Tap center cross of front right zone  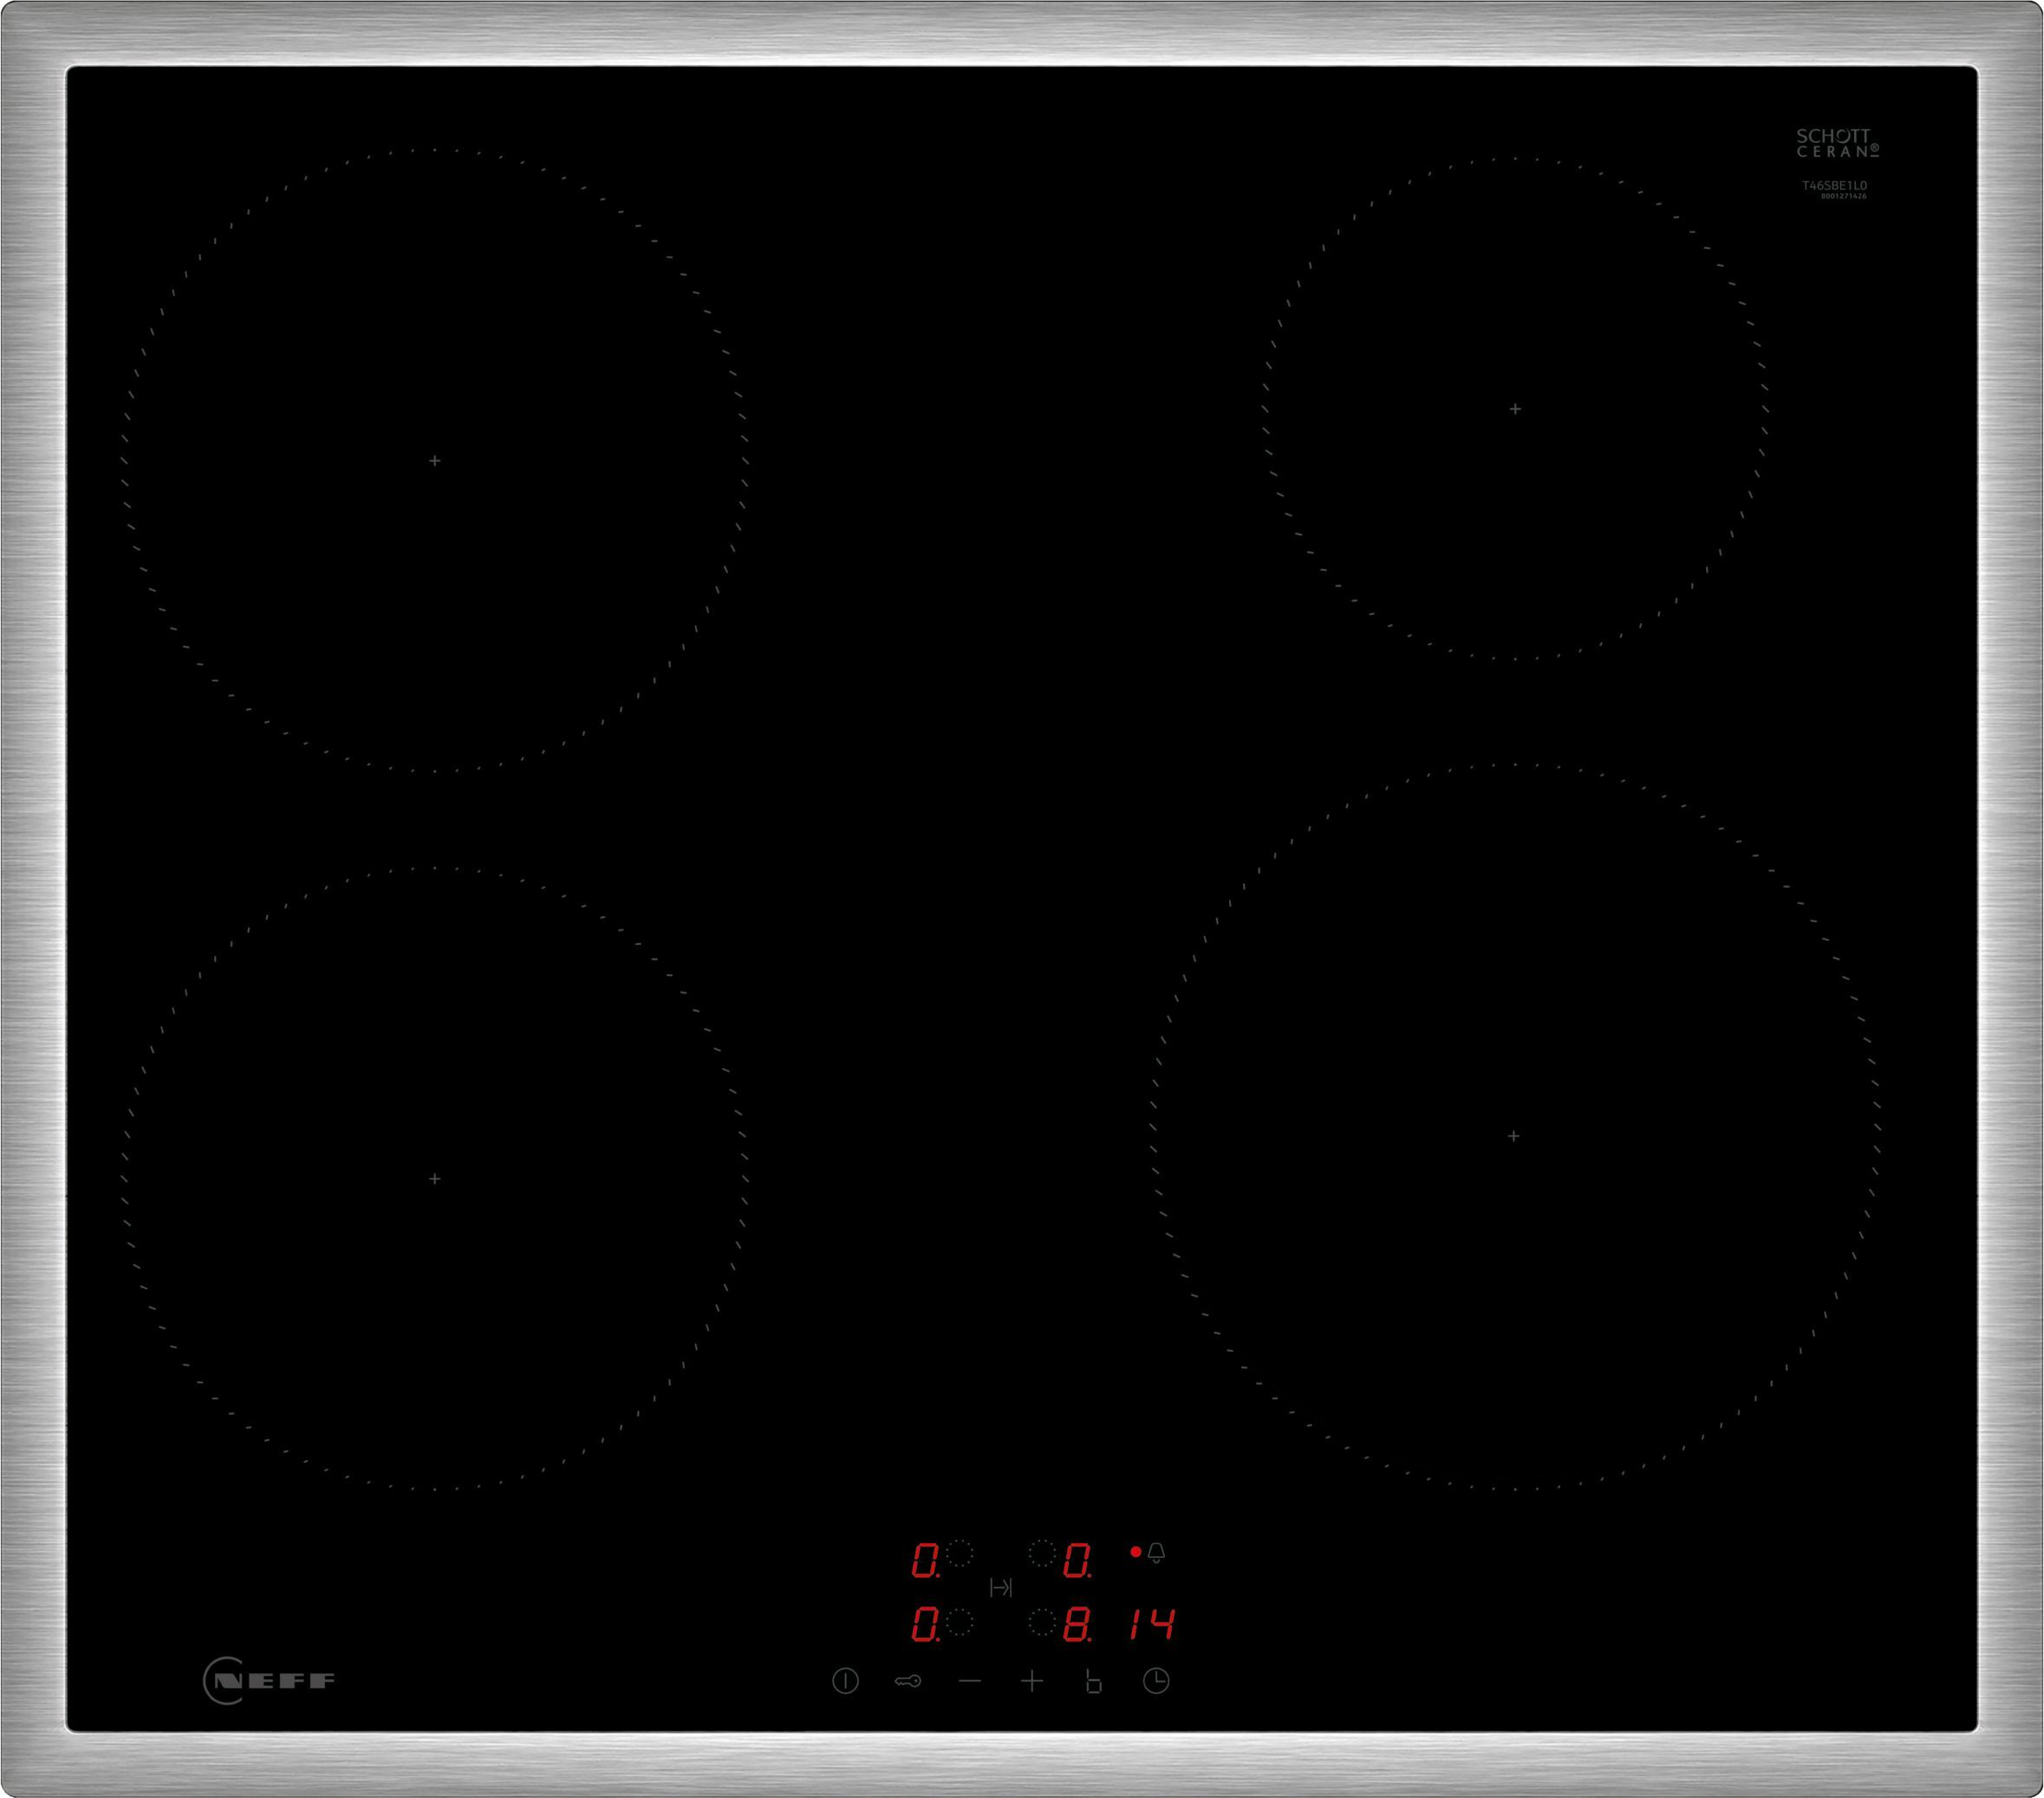tap(1513, 1136)
